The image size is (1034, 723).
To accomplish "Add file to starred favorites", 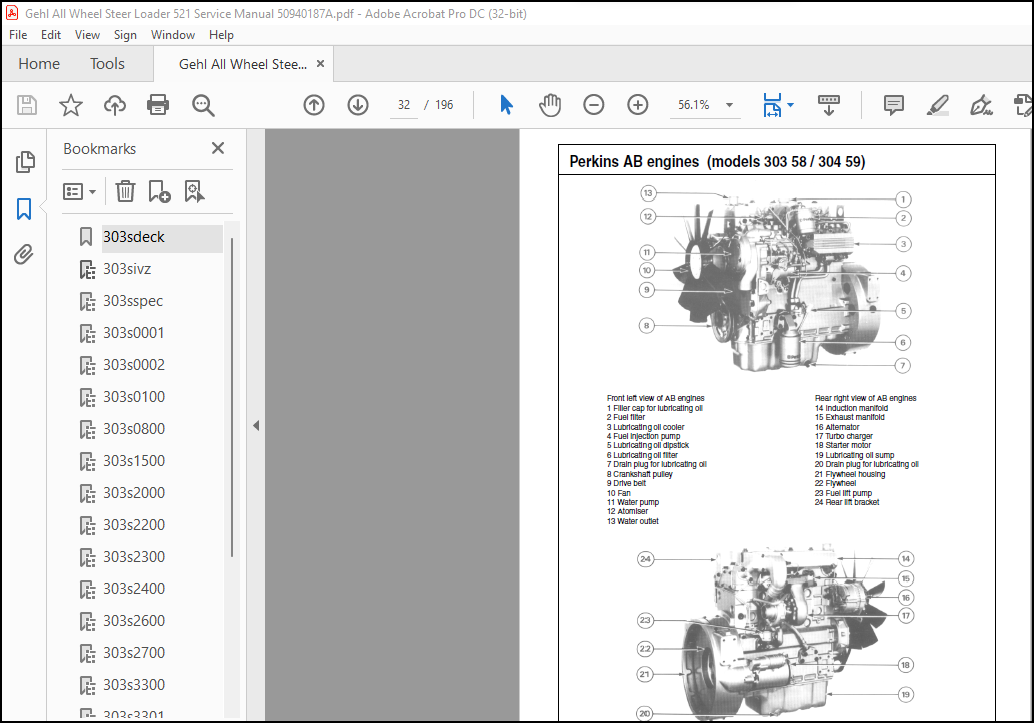I will point(71,105).
